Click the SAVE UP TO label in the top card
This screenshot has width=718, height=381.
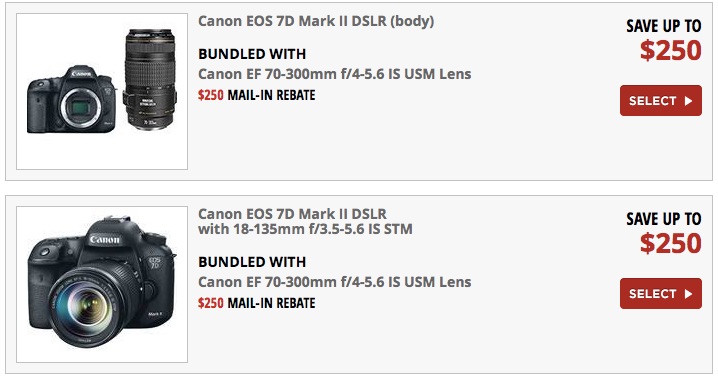(664, 26)
